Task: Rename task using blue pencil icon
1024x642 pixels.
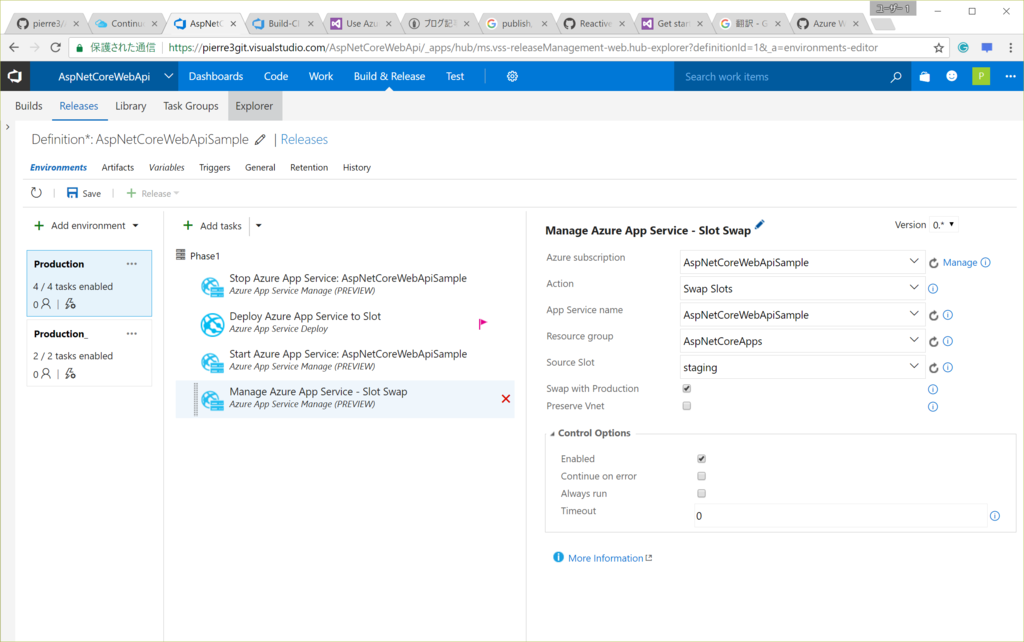Action: [759, 225]
